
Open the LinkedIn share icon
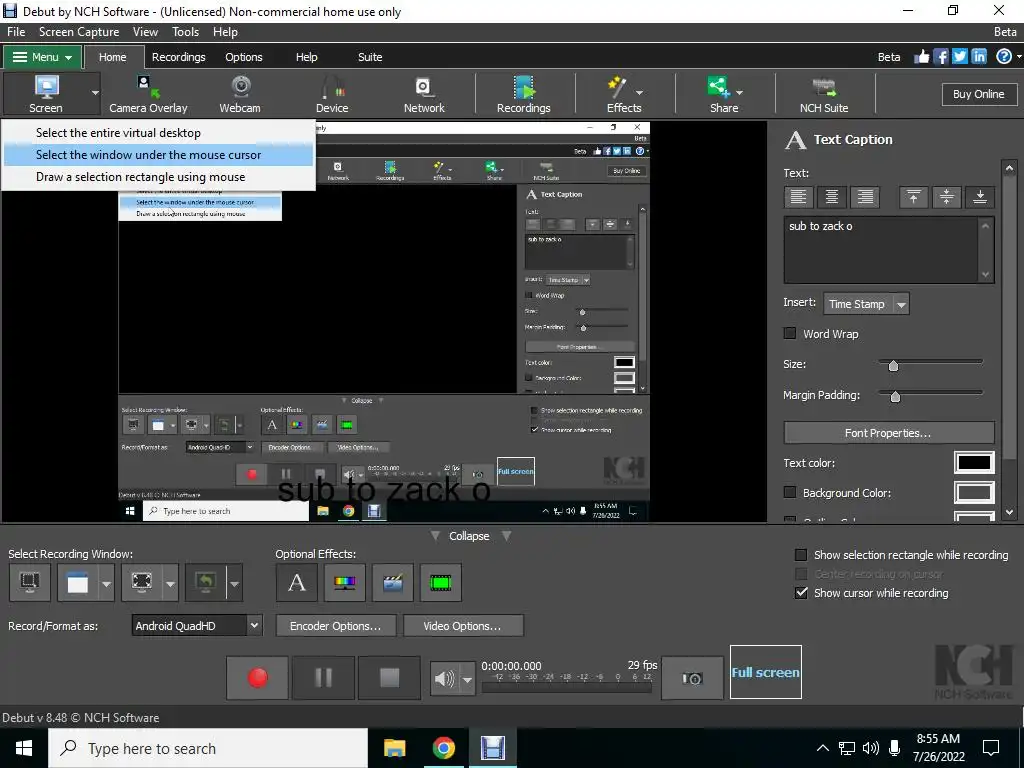click(x=979, y=57)
